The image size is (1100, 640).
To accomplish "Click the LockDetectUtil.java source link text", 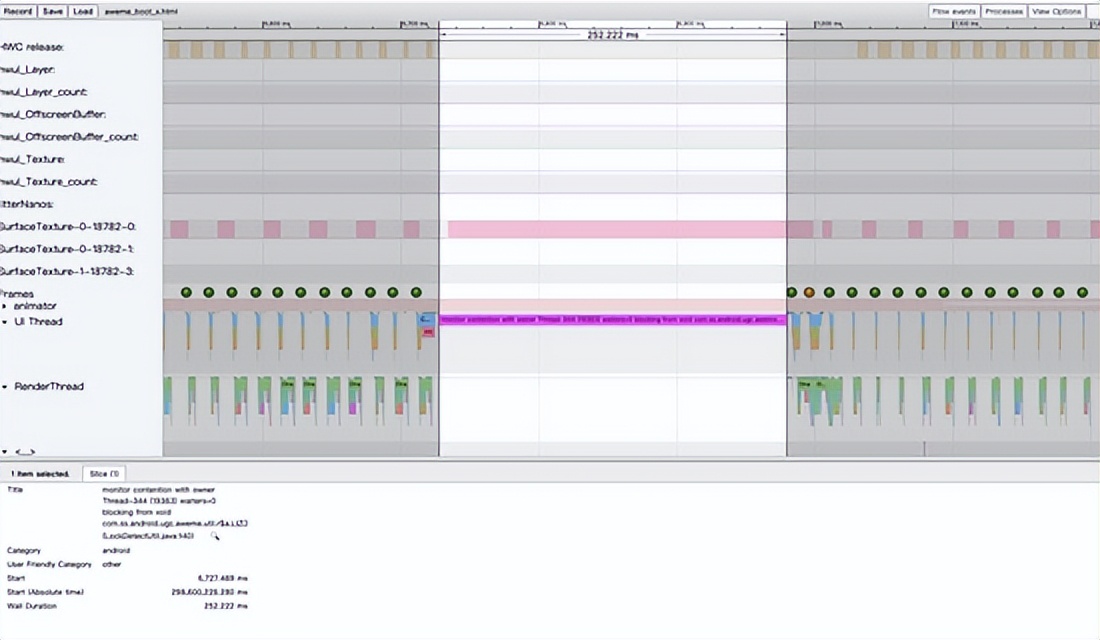I will click(148, 536).
